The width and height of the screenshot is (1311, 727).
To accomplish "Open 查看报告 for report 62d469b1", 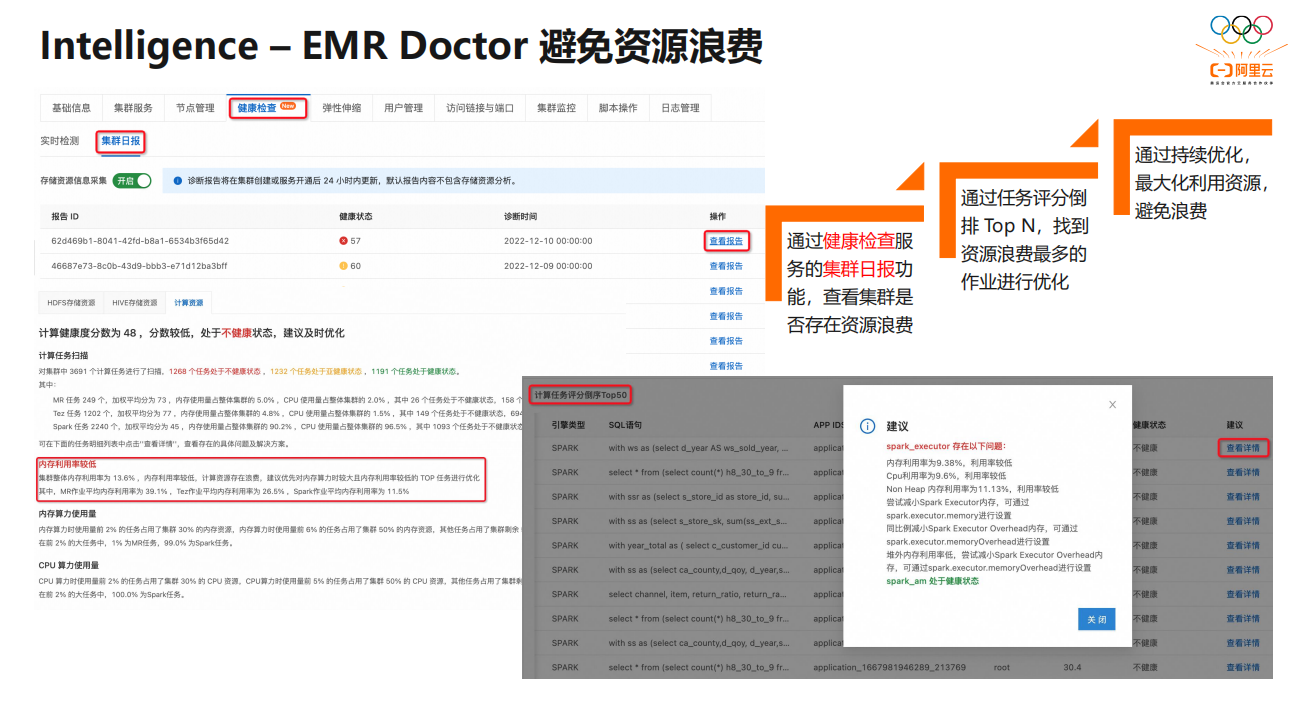I will [x=727, y=240].
